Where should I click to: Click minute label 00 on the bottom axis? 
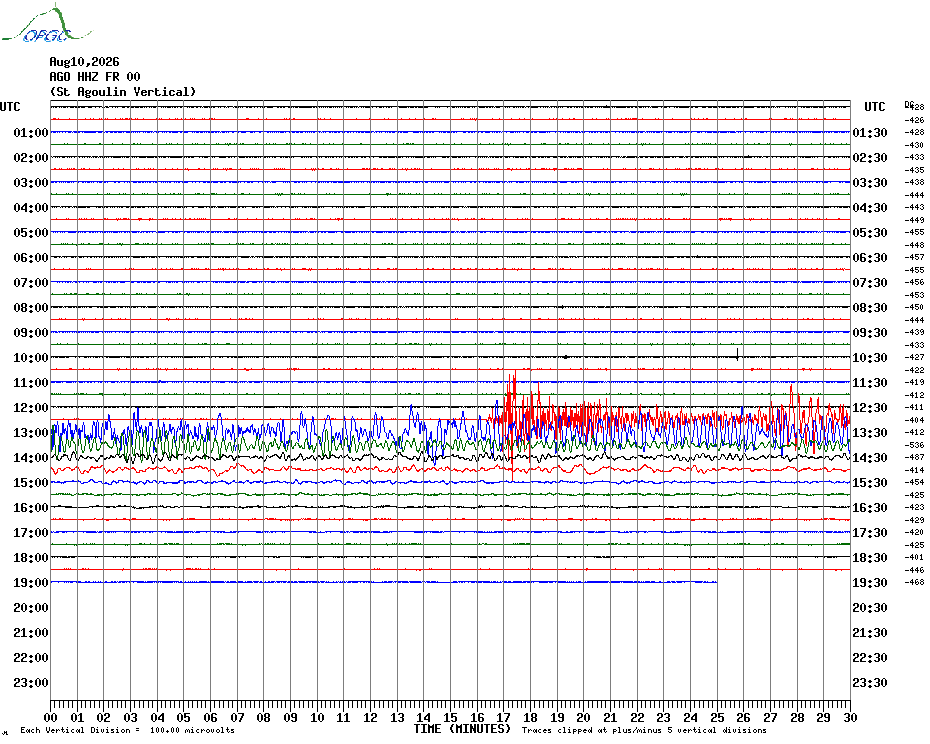(x=50, y=717)
